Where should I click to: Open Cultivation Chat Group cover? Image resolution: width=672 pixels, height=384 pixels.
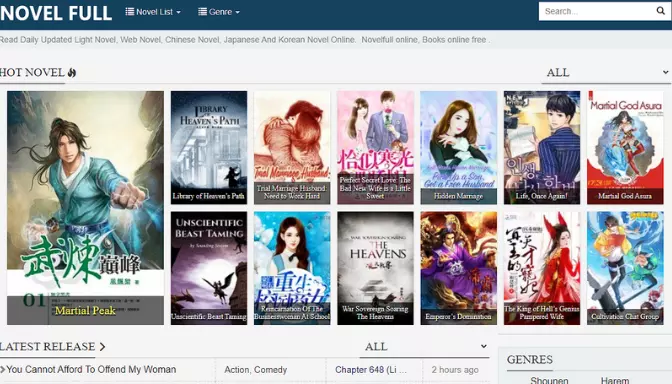coord(625,268)
